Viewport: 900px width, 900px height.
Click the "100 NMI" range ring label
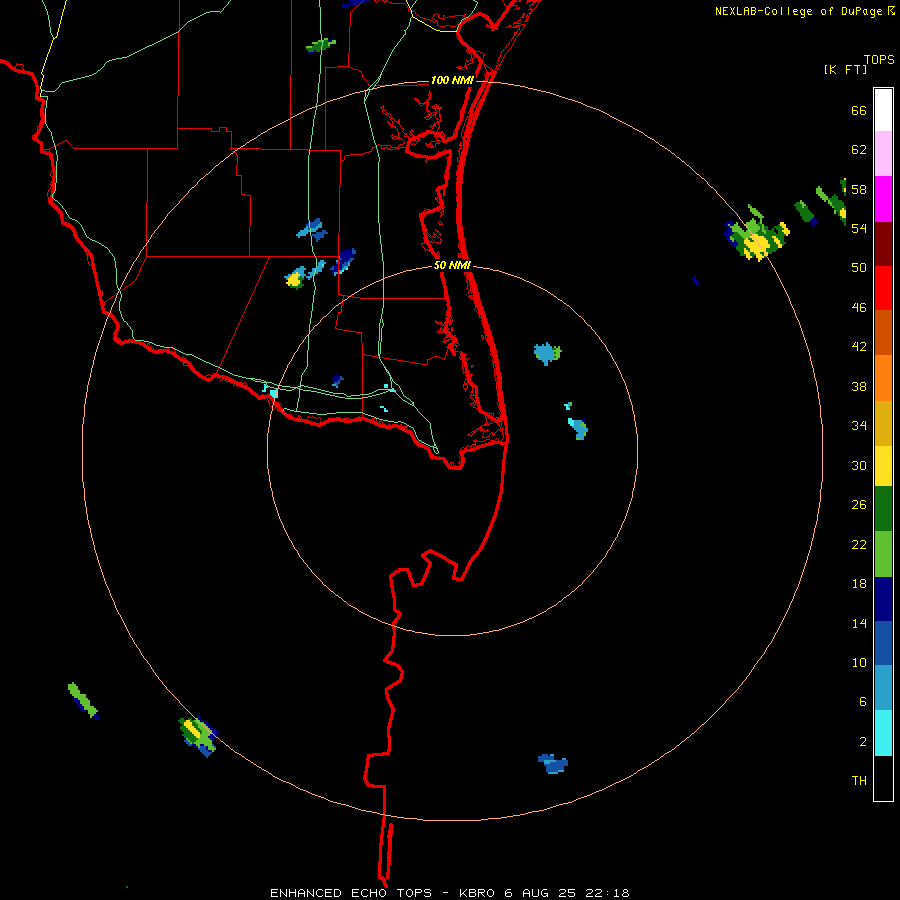pyautogui.click(x=452, y=80)
